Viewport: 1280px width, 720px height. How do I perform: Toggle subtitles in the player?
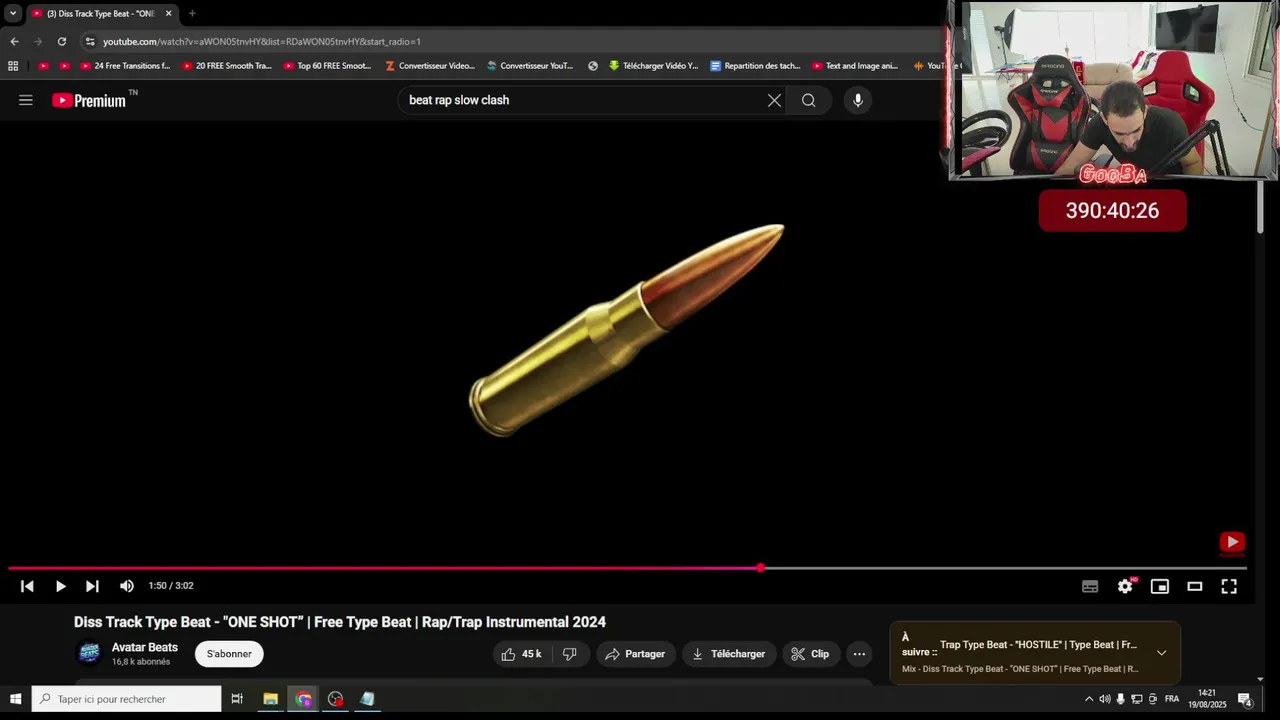(x=1090, y=586)
